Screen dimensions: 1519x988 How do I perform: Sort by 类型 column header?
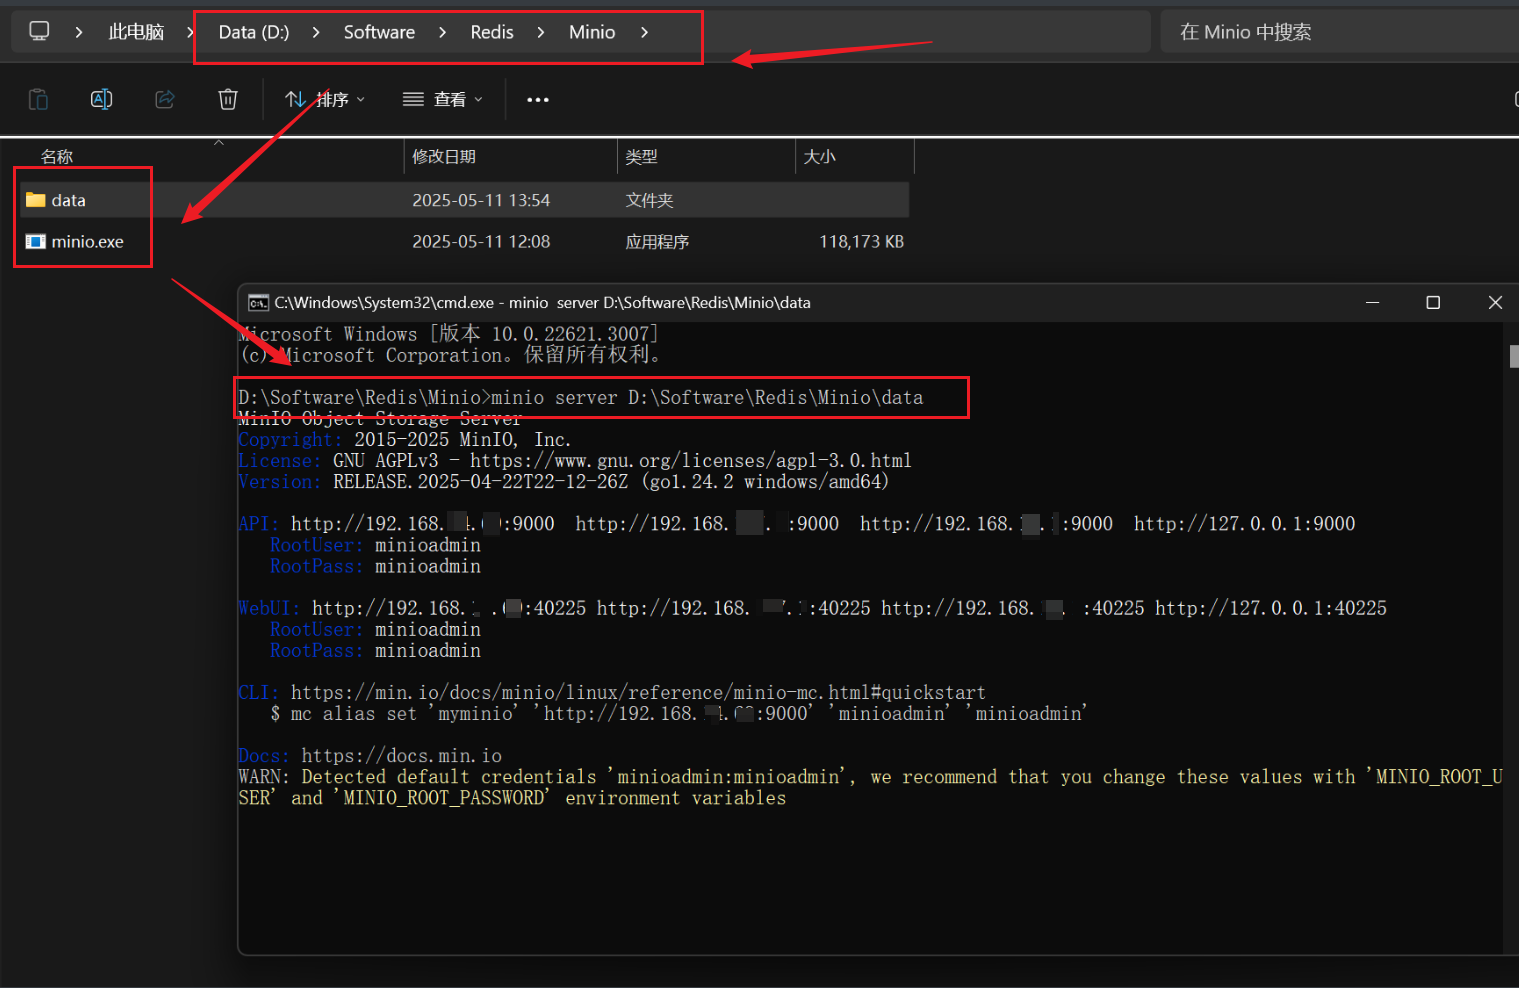coord(641,156)
